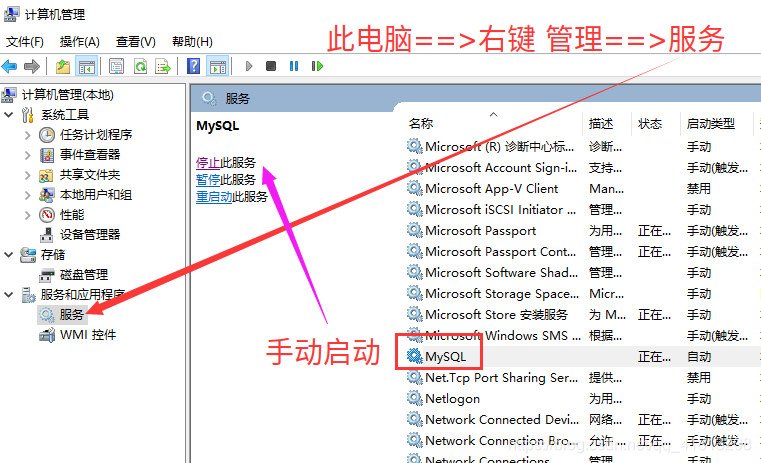
Task: Select 服务 in the tree
Action: [x=71, y=314]
